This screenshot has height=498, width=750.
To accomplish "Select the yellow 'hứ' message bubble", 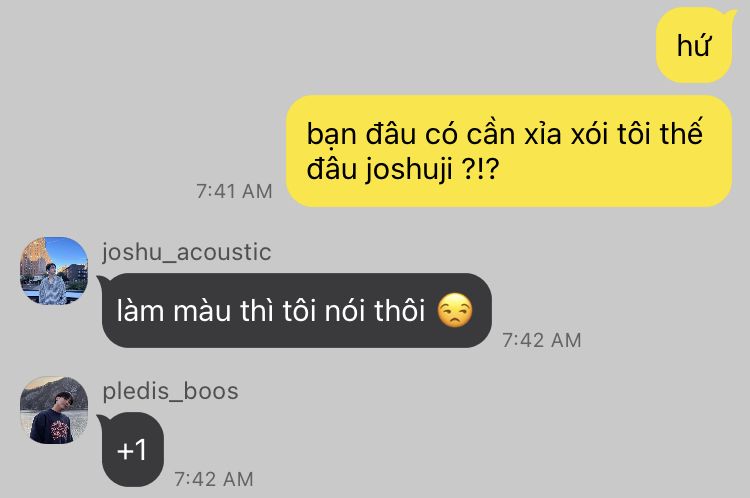I will tap(694, 45).
